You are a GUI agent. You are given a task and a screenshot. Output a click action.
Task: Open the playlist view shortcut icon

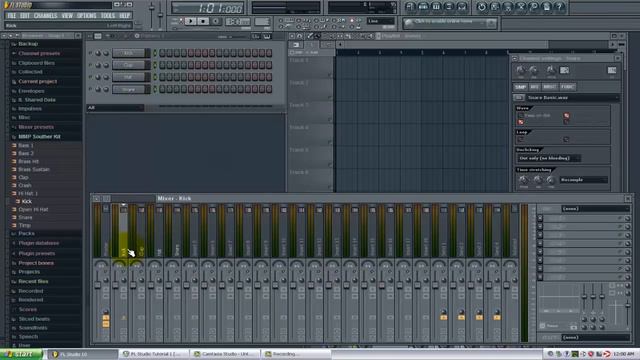[x=410, y=7]
